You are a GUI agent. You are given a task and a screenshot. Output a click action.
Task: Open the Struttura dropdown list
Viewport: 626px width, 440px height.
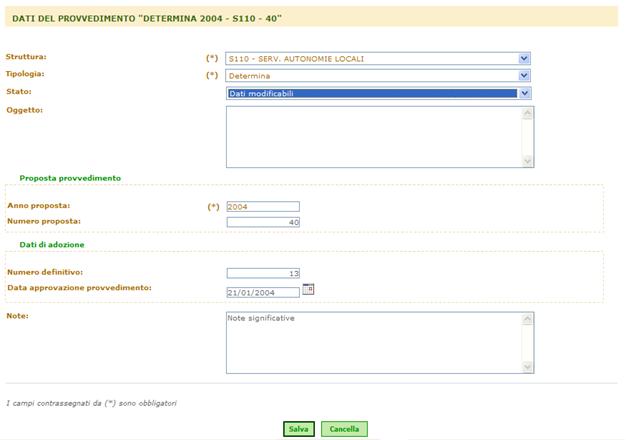(x=378, y=59)
